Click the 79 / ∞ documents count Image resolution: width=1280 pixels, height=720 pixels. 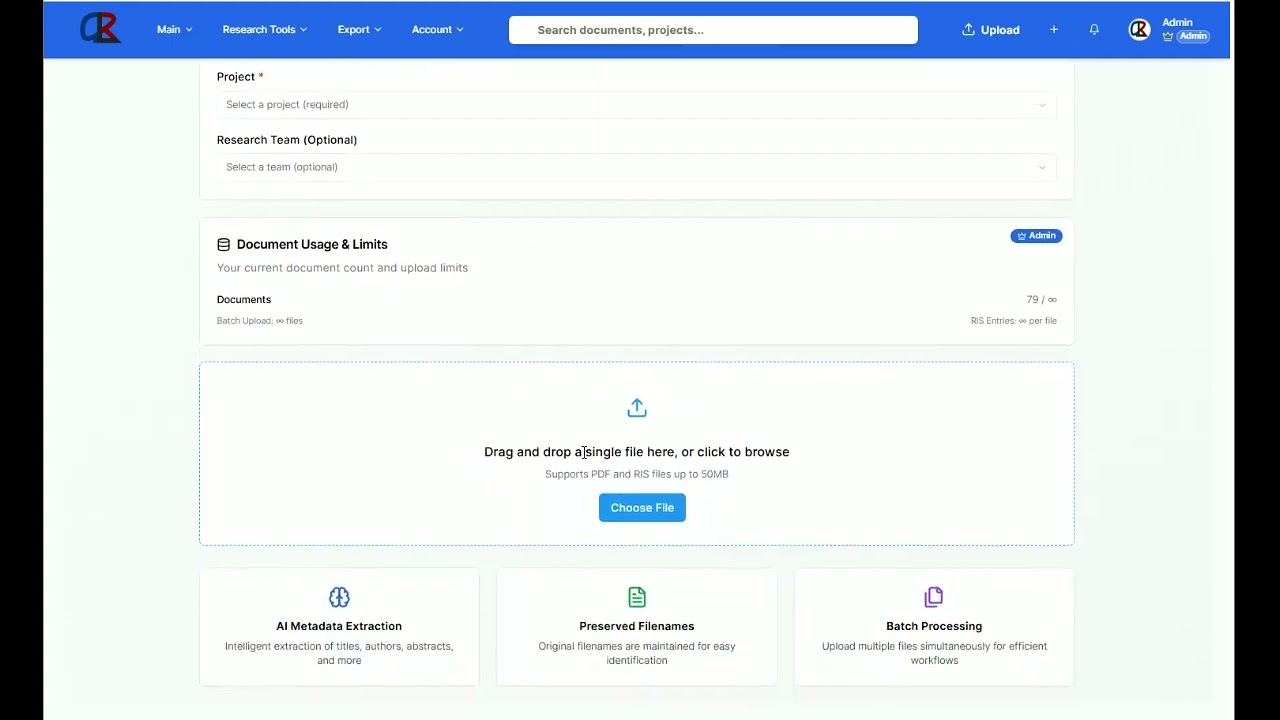tap(1041, 300)
